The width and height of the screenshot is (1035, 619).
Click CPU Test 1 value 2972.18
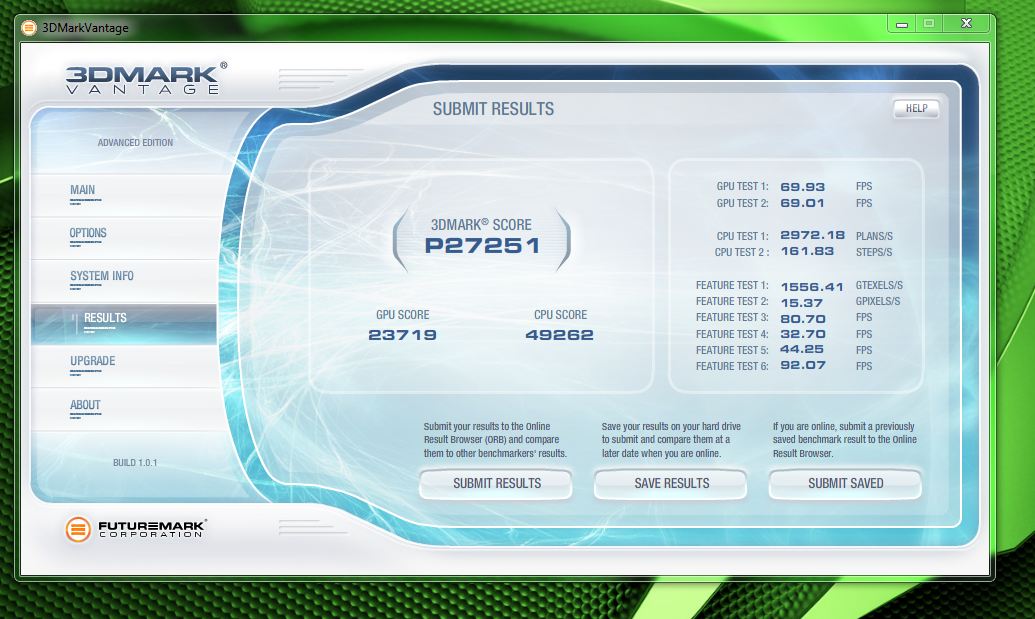tap(813, 236)
